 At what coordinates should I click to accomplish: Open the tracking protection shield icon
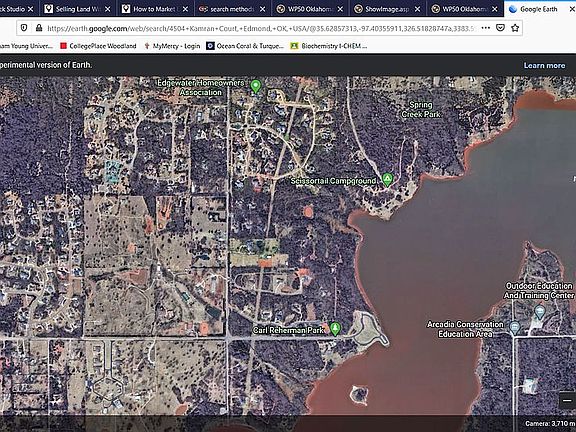(x=24, y=28)
